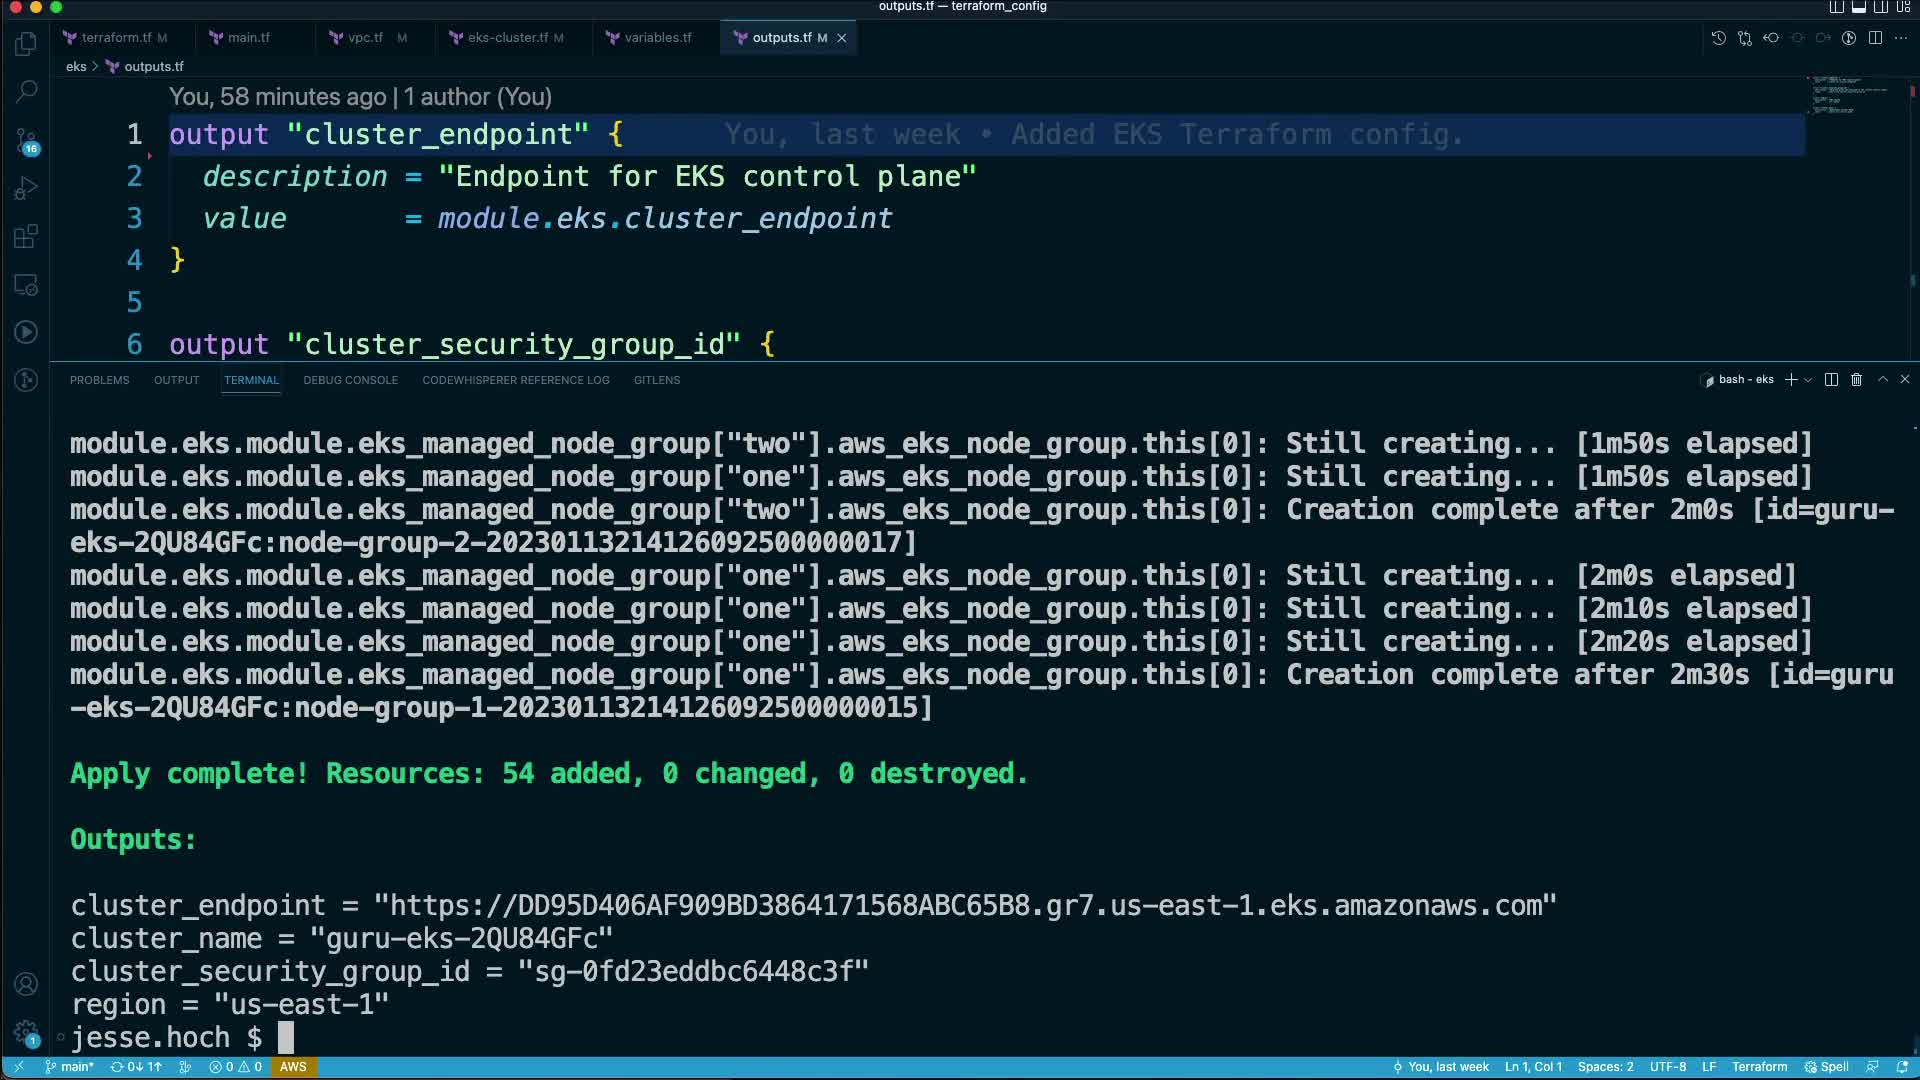Image resolution: width=1920 pixels, height=1080 pixels.
Task: Open the Extensions view
Action: pos(27,237)
